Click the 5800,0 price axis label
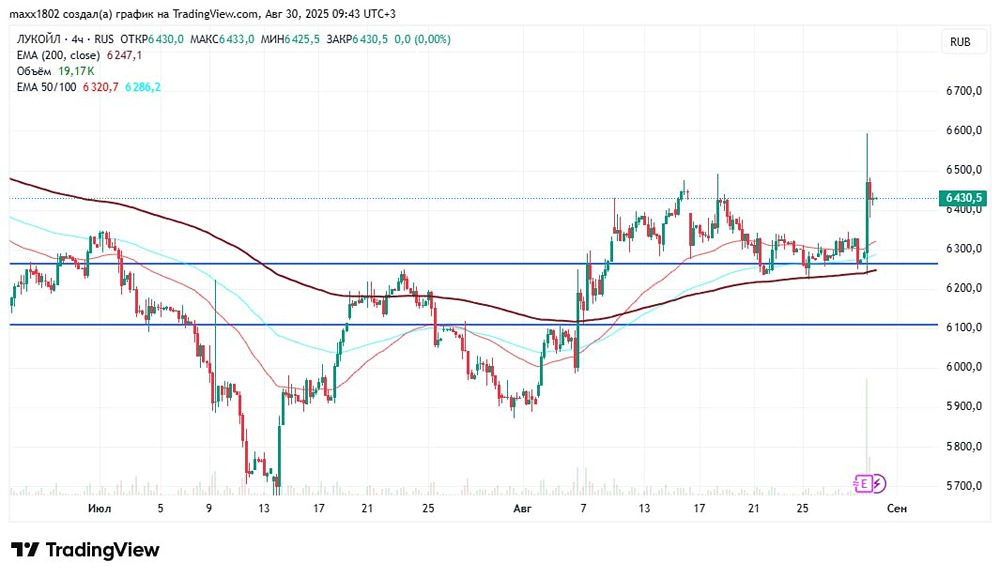 (x=964, y=447)
